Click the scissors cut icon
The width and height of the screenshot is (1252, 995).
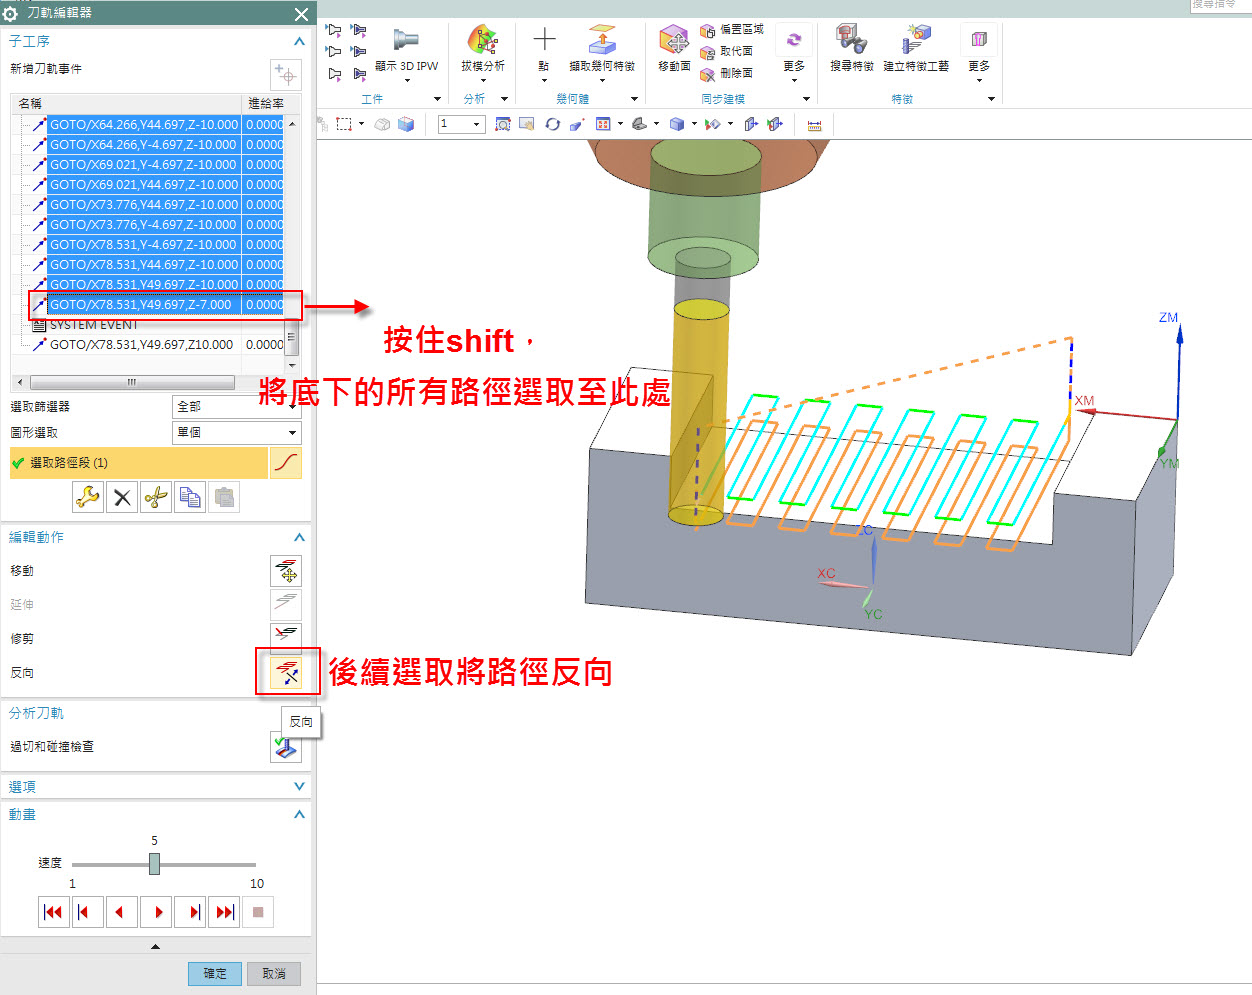tap(156, 497)
